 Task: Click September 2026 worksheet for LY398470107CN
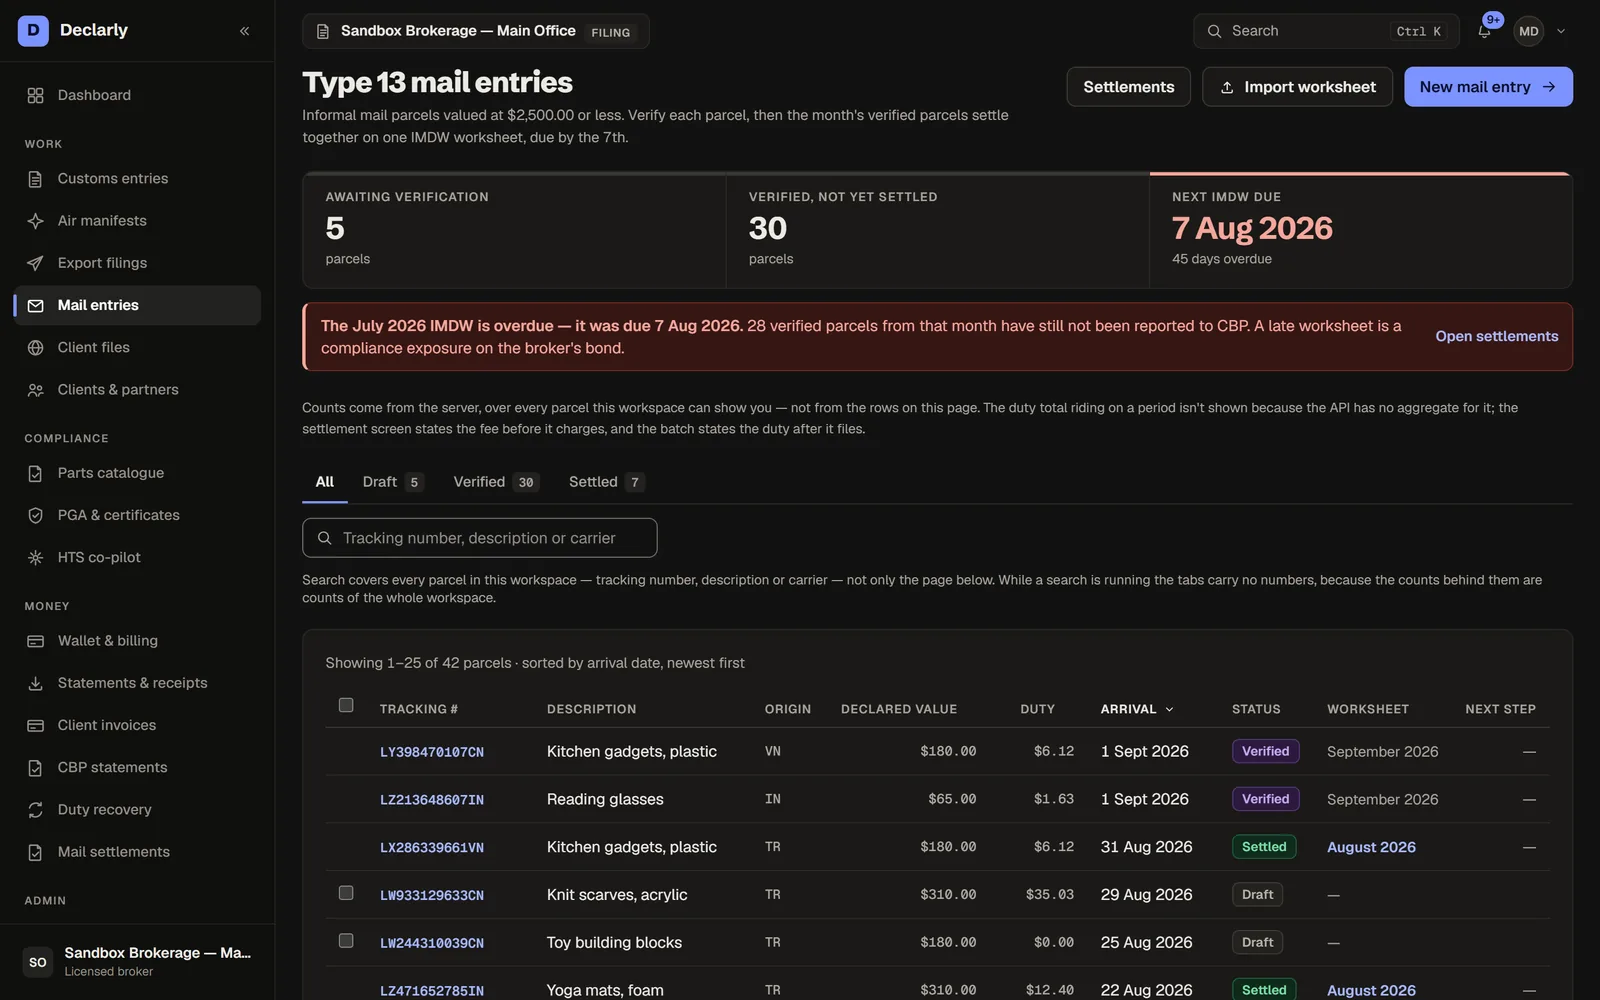1382,752
